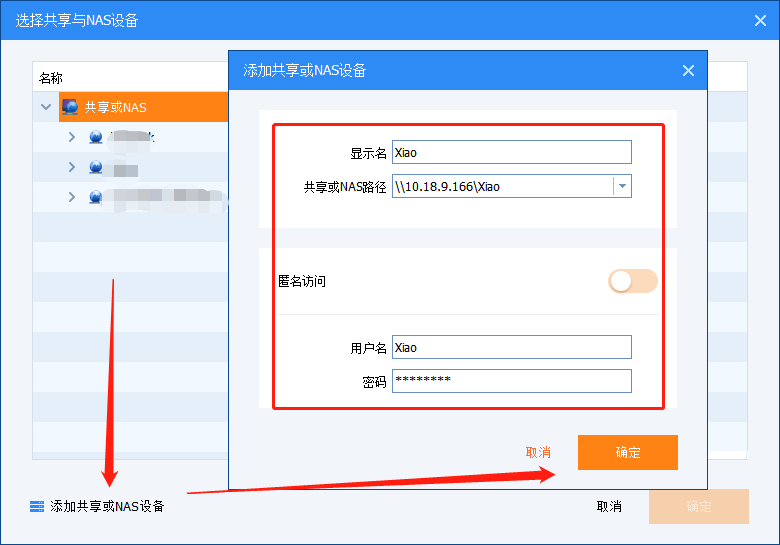Image resolution: width=780 pixels, height=545 pixels.
Task: Click the 共享或NAS computer icon
Action: 70,107
